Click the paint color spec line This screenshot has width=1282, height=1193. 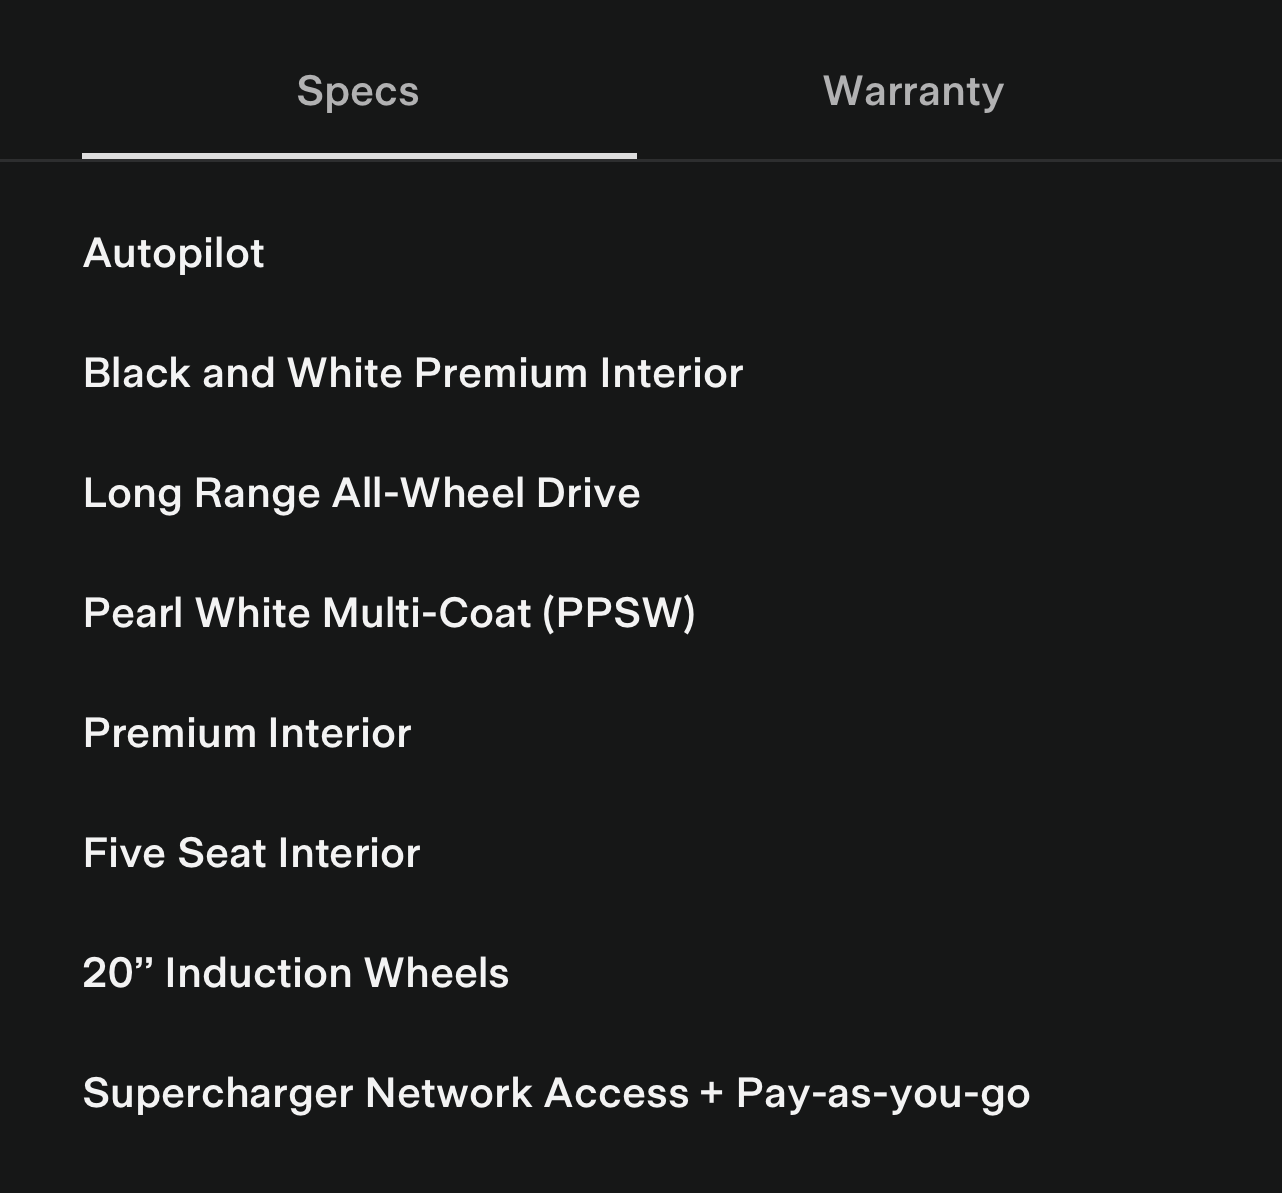coord(389,614)
